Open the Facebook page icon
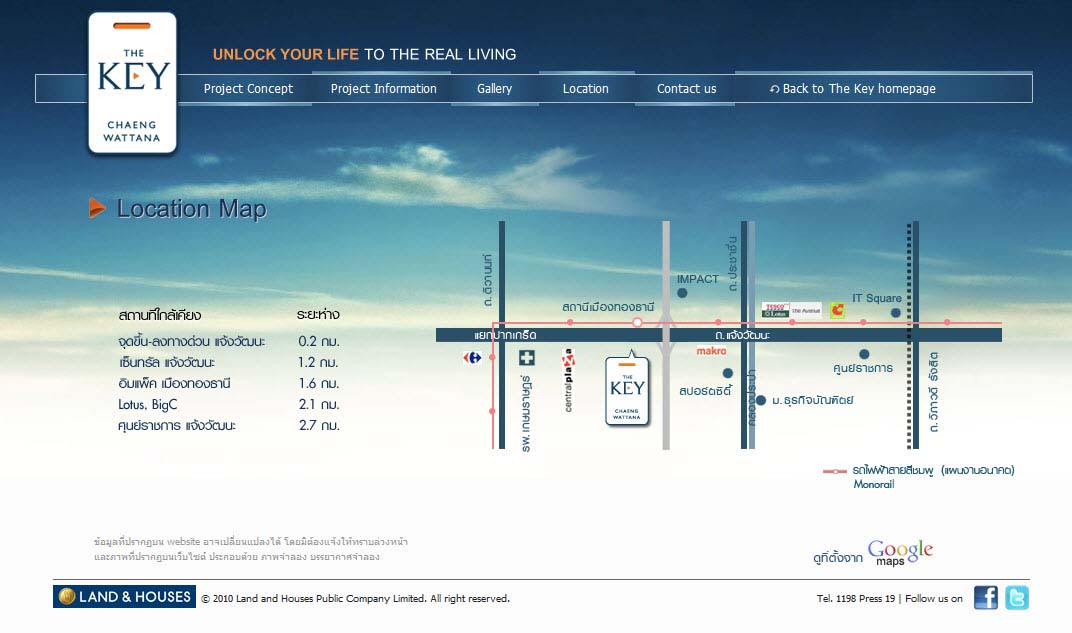This screenshot has width=1072, height=633. click(985, 598)
